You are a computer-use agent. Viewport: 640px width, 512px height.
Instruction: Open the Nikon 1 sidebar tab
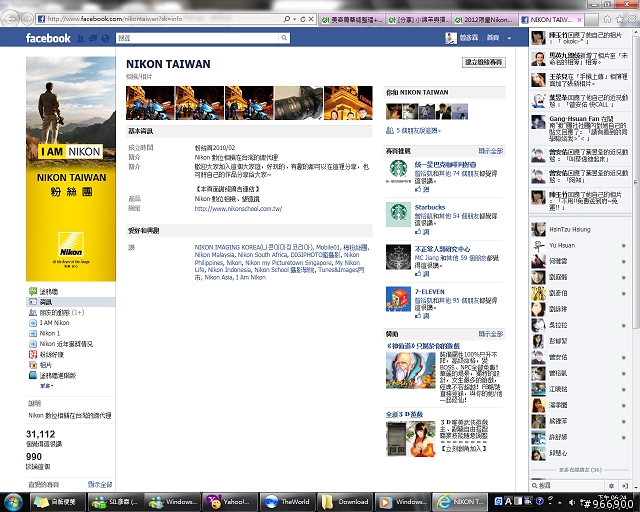[x=49, y=333]
